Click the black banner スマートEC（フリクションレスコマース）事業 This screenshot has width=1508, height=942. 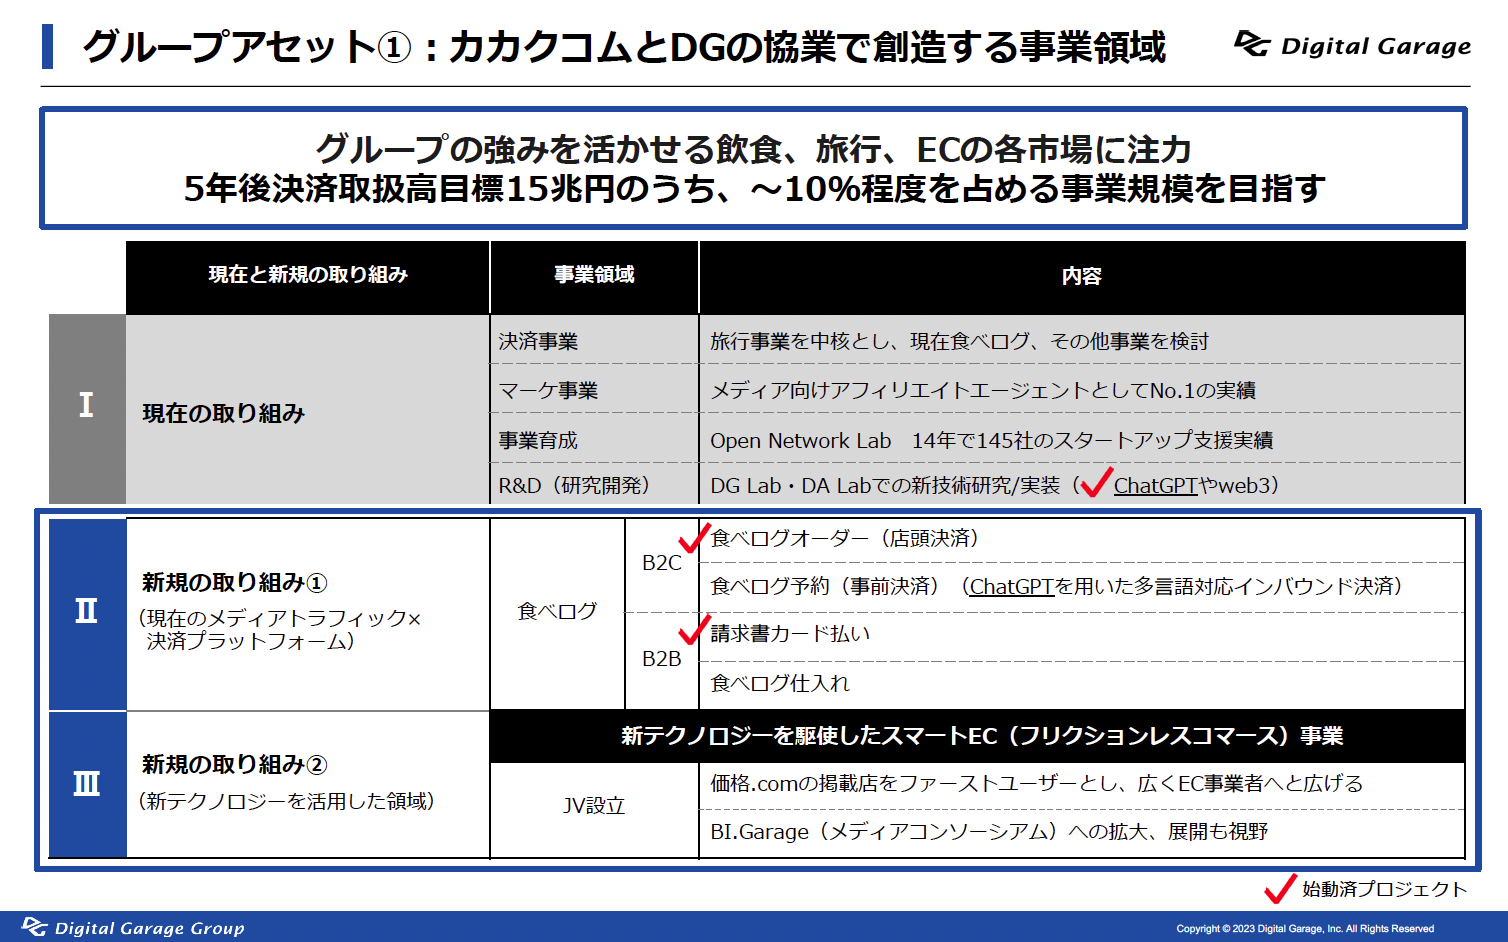click(x=978, y=736)
